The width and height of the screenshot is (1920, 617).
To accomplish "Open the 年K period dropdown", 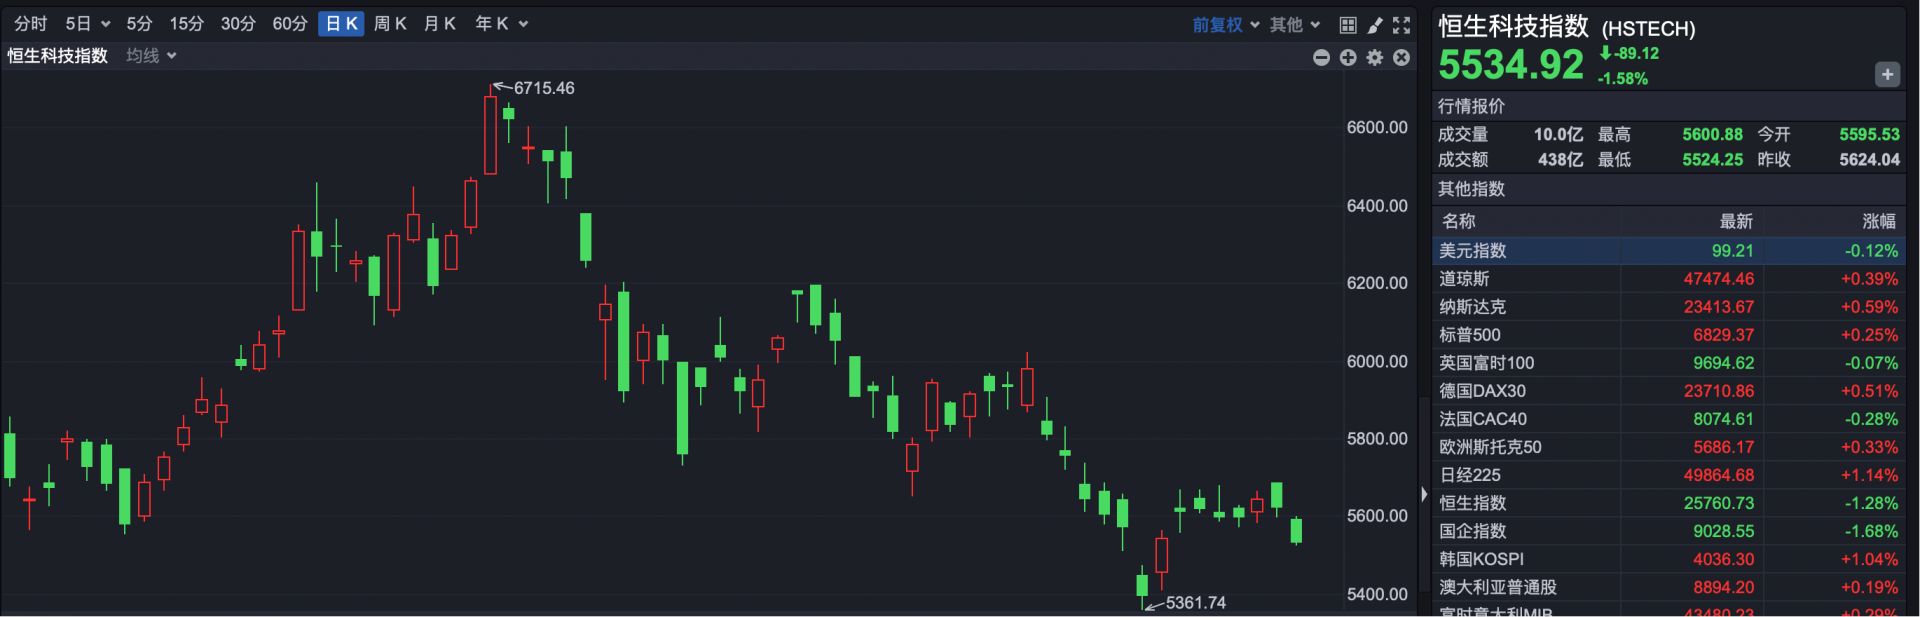I will (501, 24).
